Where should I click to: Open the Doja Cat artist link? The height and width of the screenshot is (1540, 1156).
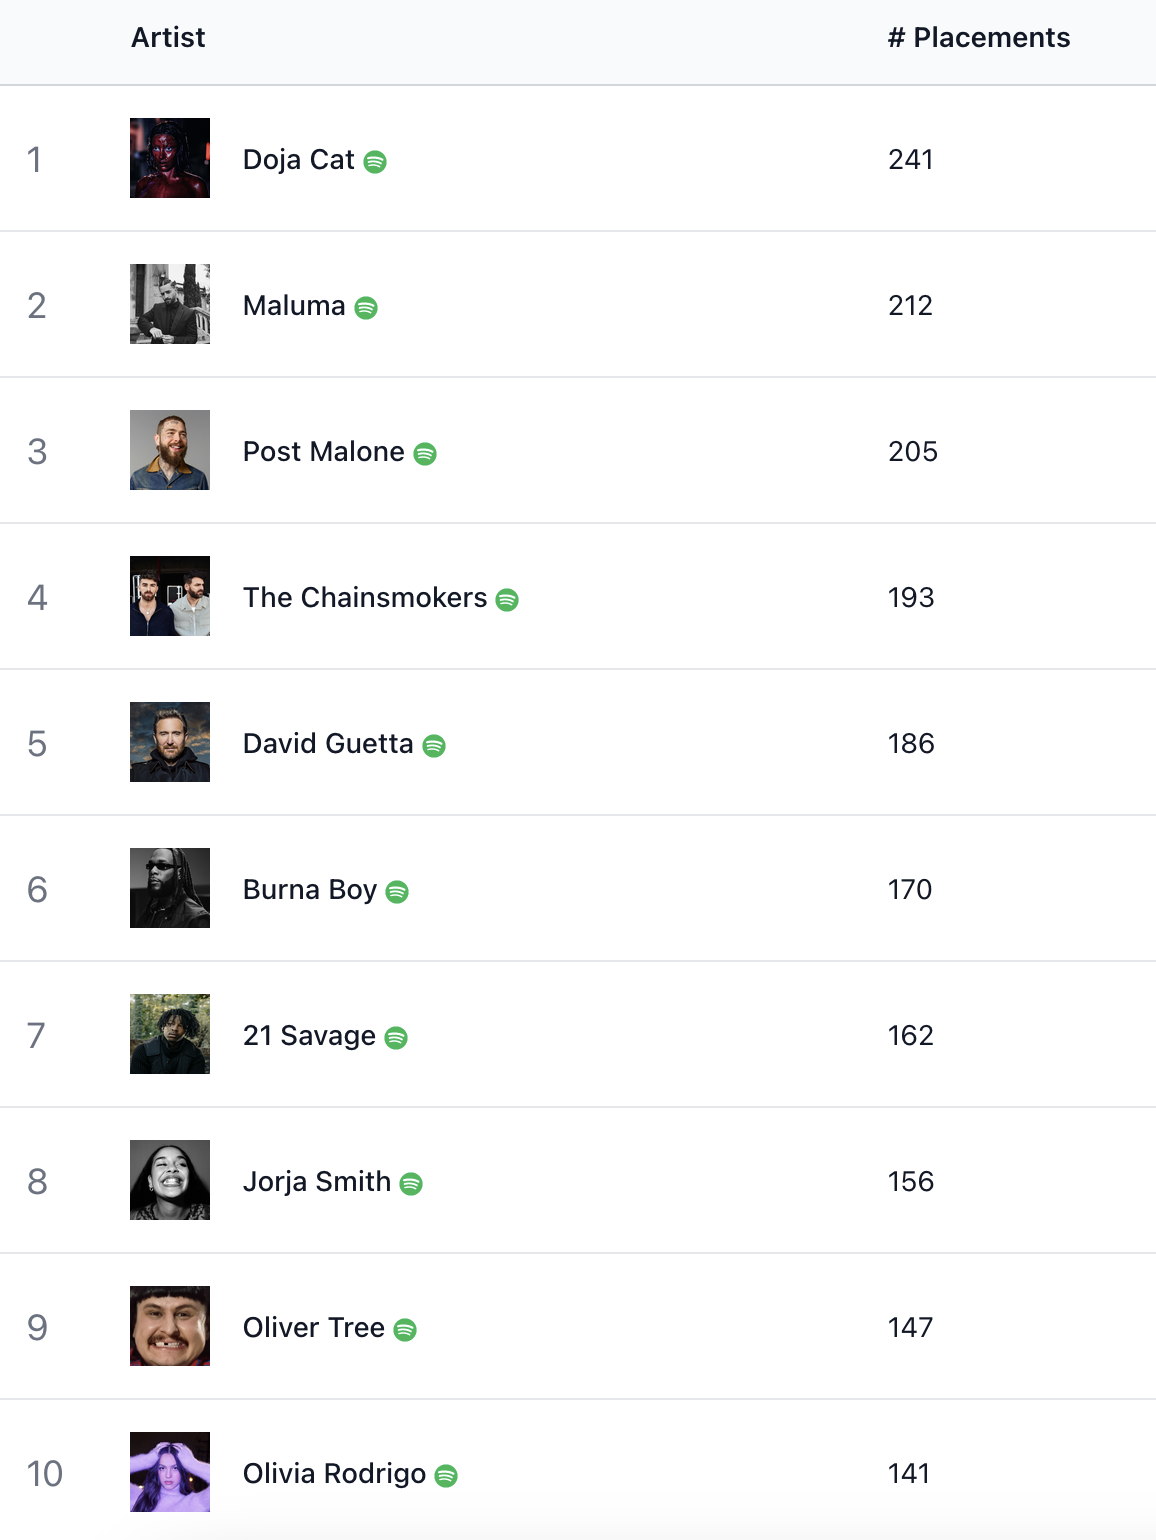[x=298, y=159]
